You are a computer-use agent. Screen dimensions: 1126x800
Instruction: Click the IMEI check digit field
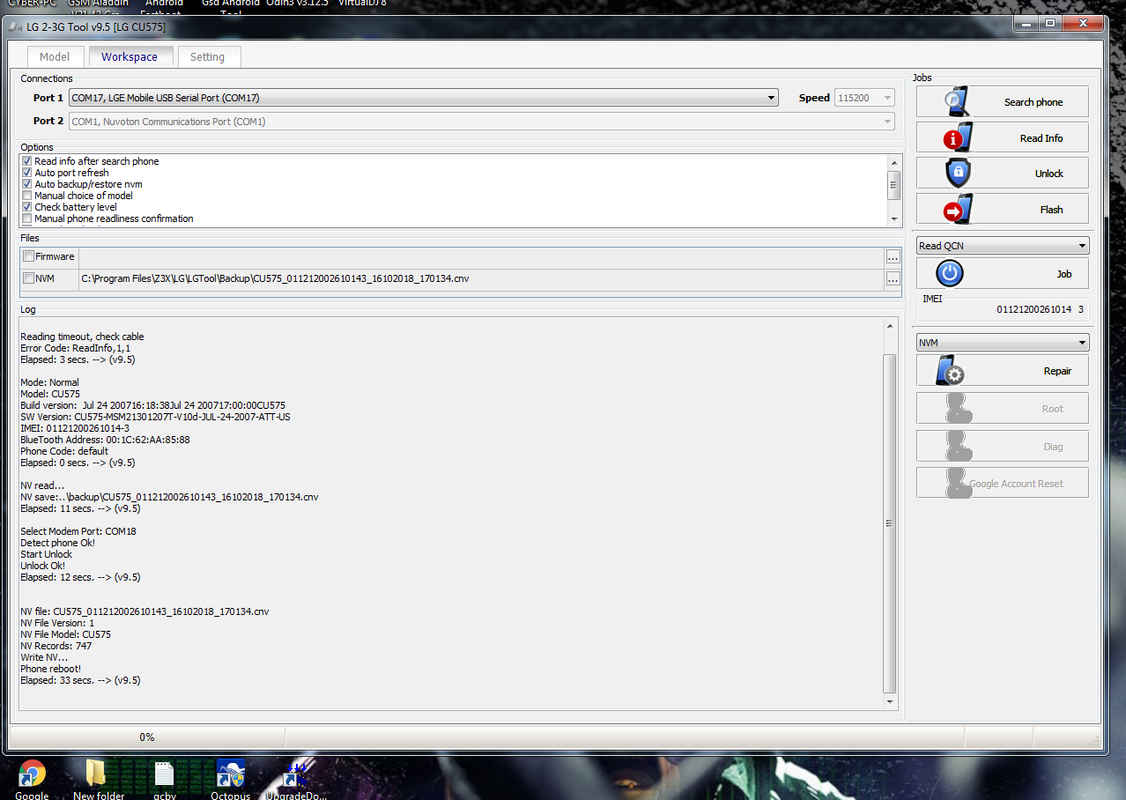[1081, 309]
